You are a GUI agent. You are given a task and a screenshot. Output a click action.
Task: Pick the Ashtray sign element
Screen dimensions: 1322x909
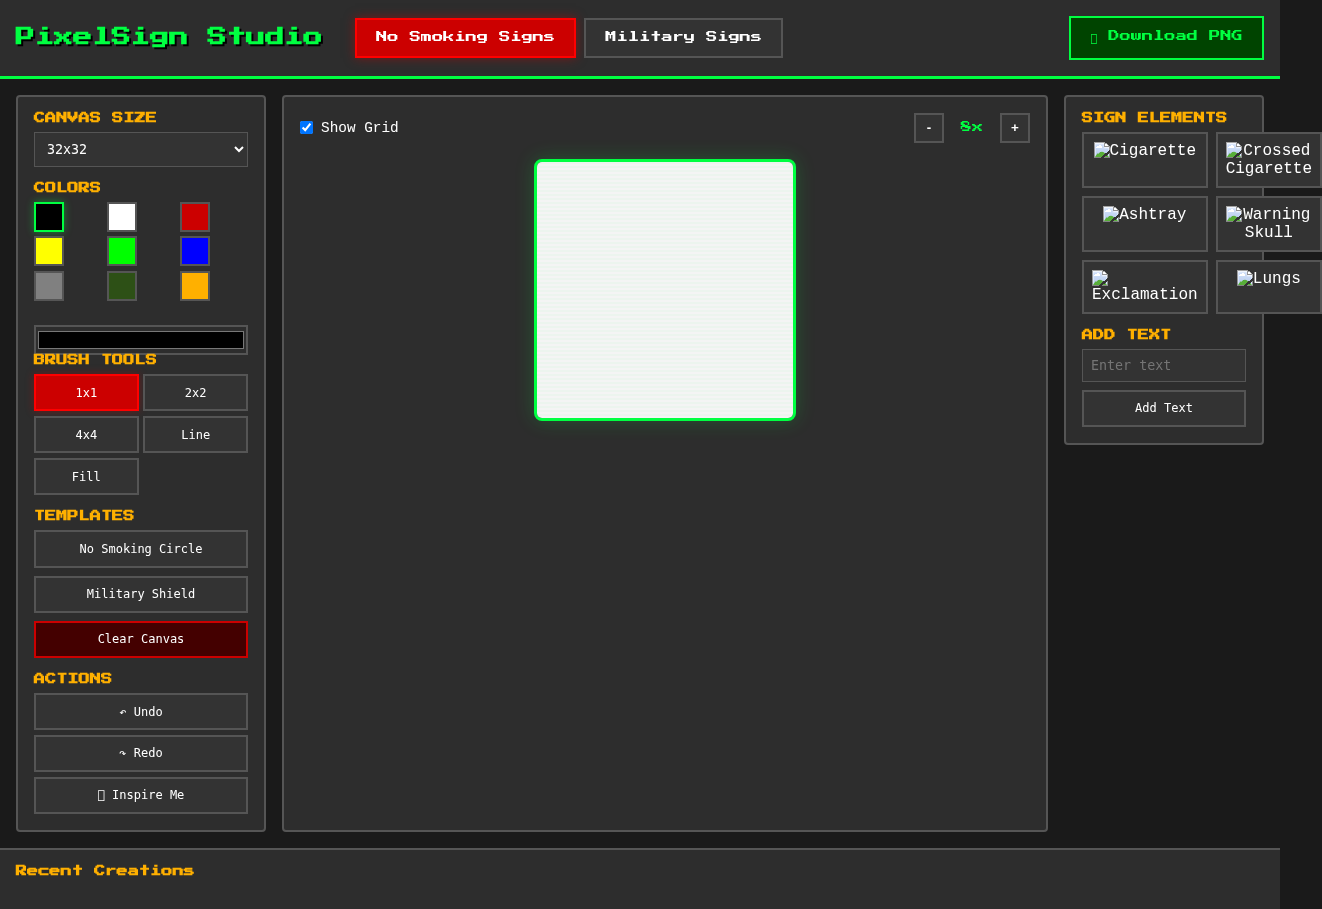click(x=1144, y=223)
